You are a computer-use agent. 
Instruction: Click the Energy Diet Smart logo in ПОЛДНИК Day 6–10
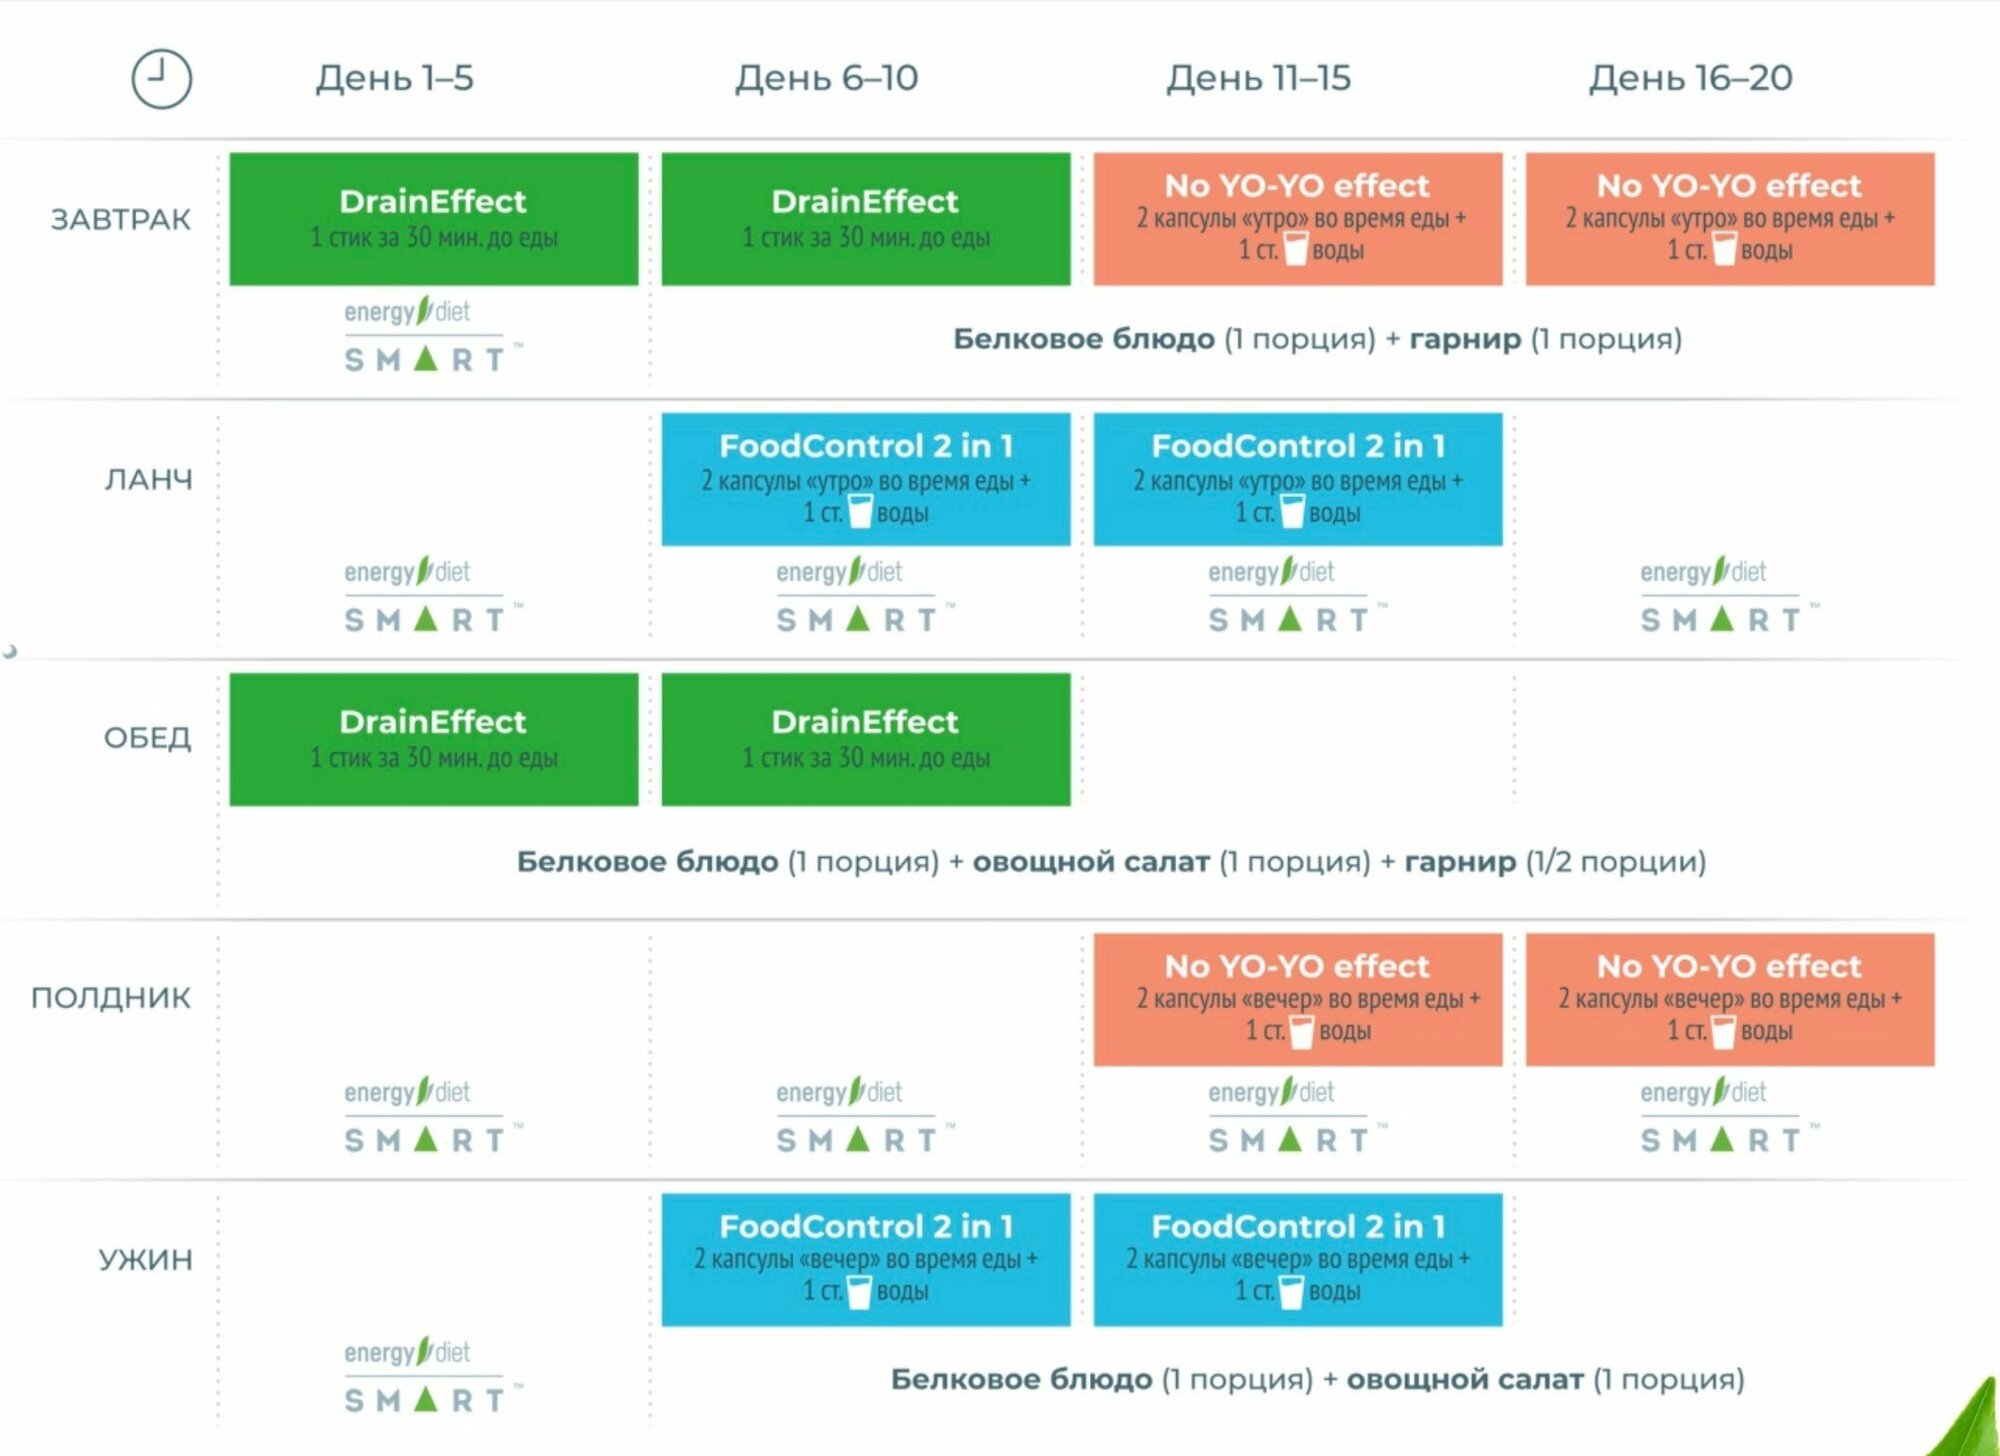pyautogui.click(x=859, y=1116)
